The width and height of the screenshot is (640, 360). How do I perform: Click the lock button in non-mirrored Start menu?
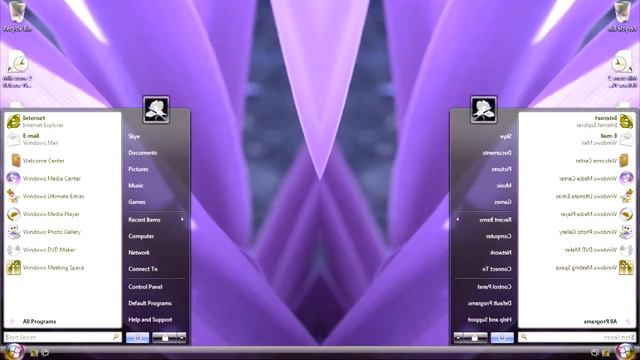coord(164,338)
